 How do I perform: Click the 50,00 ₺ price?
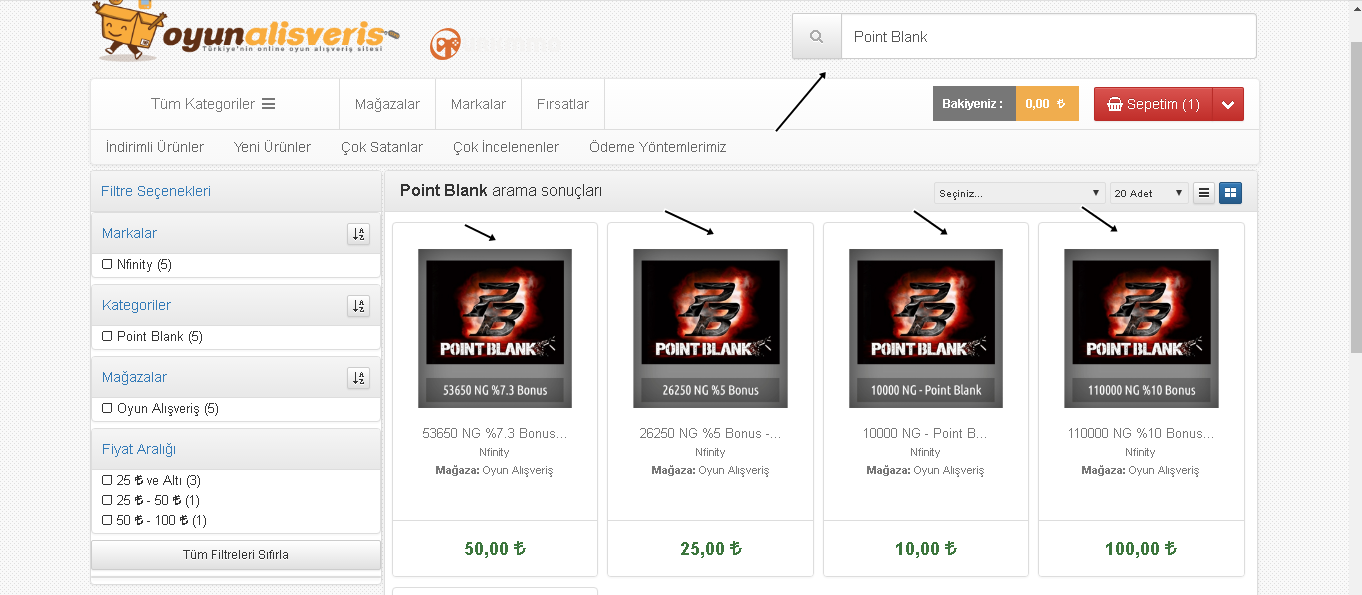[495, 549]
